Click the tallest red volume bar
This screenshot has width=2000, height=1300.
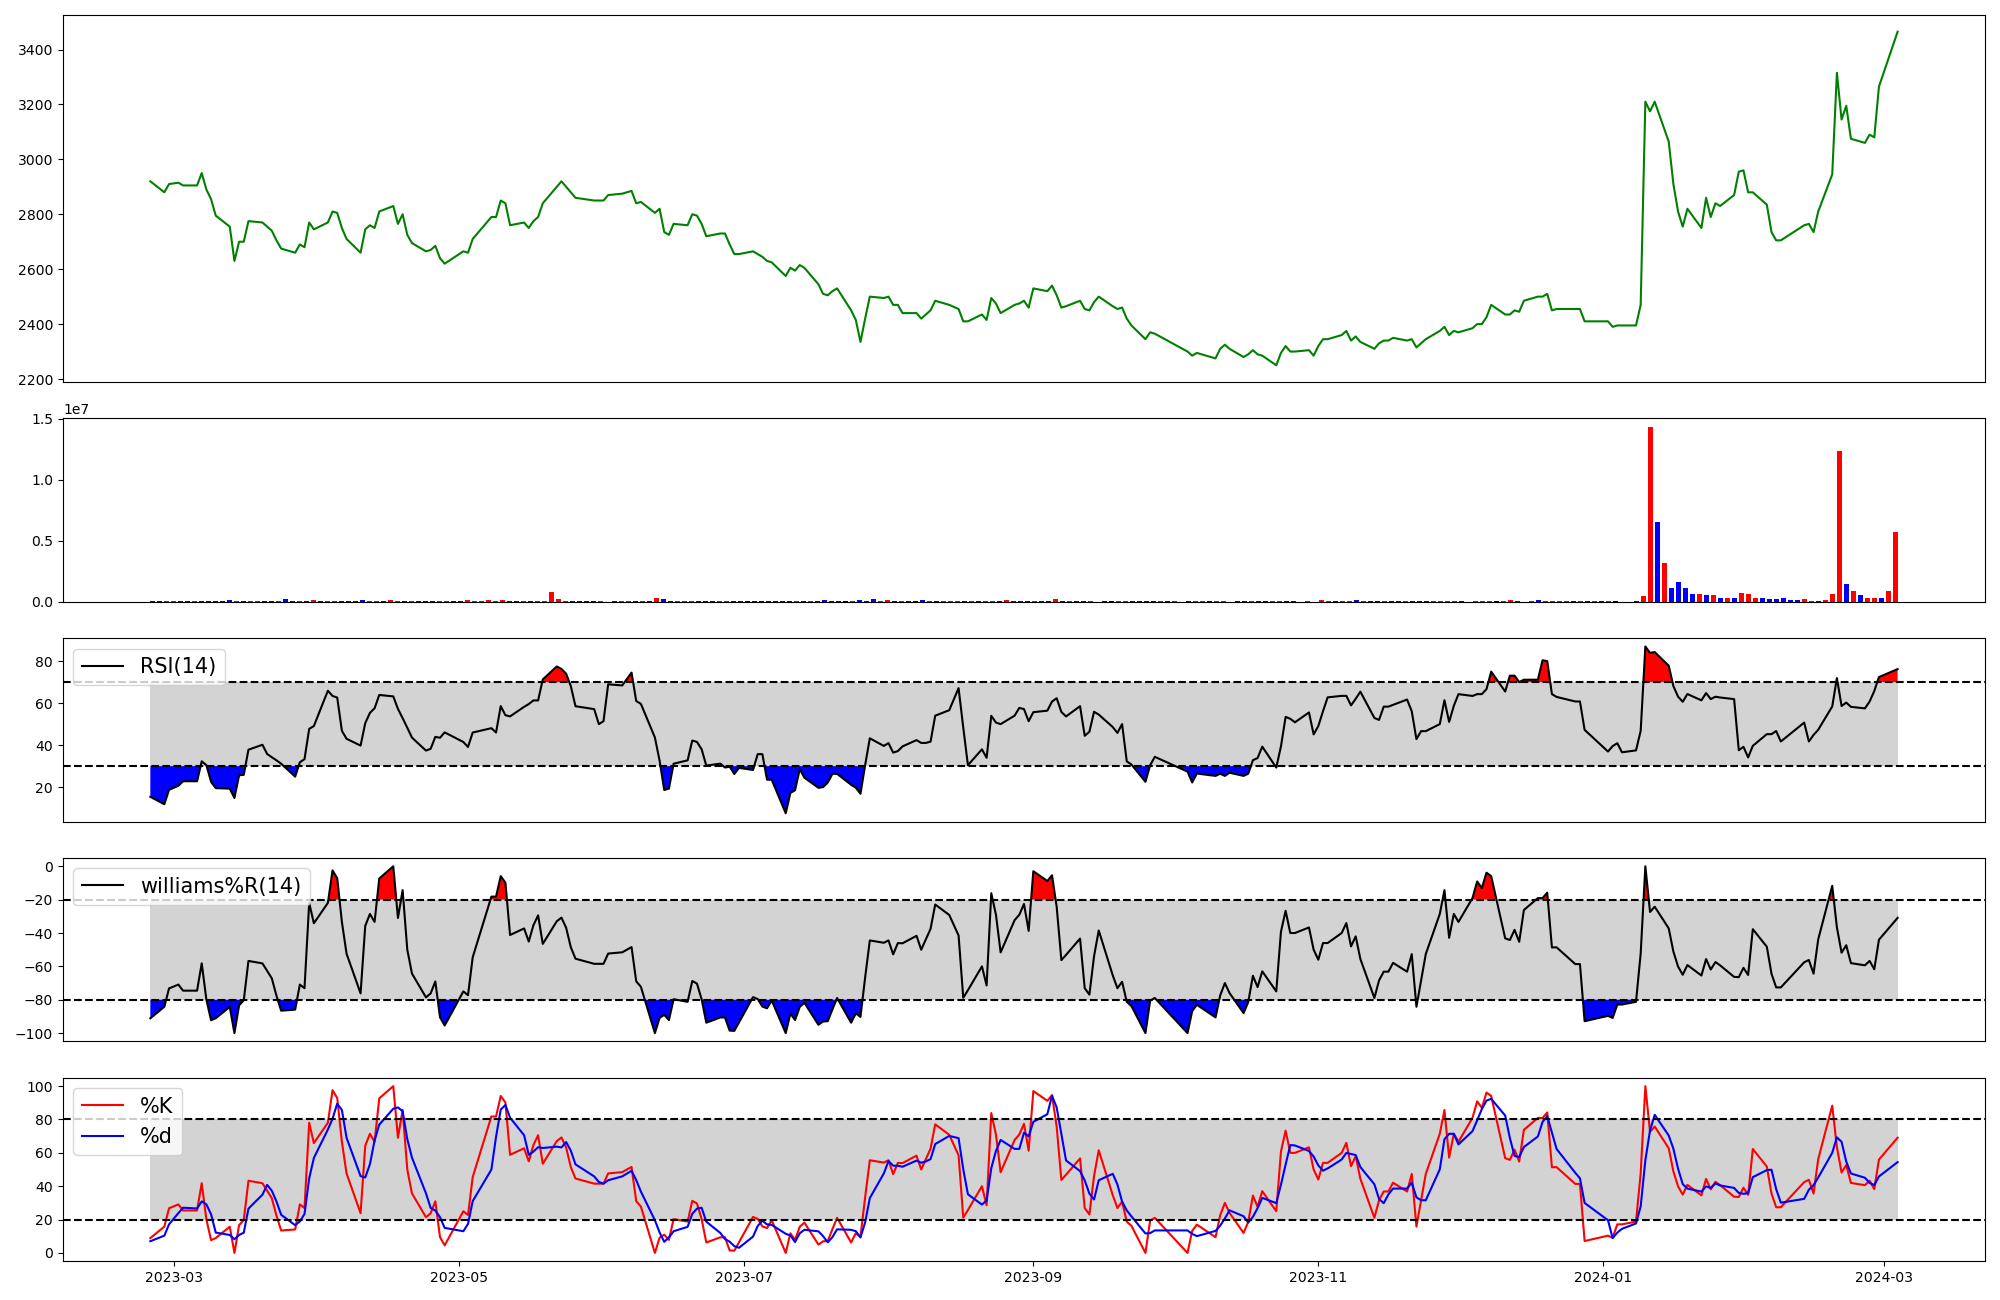(1650, 515)
